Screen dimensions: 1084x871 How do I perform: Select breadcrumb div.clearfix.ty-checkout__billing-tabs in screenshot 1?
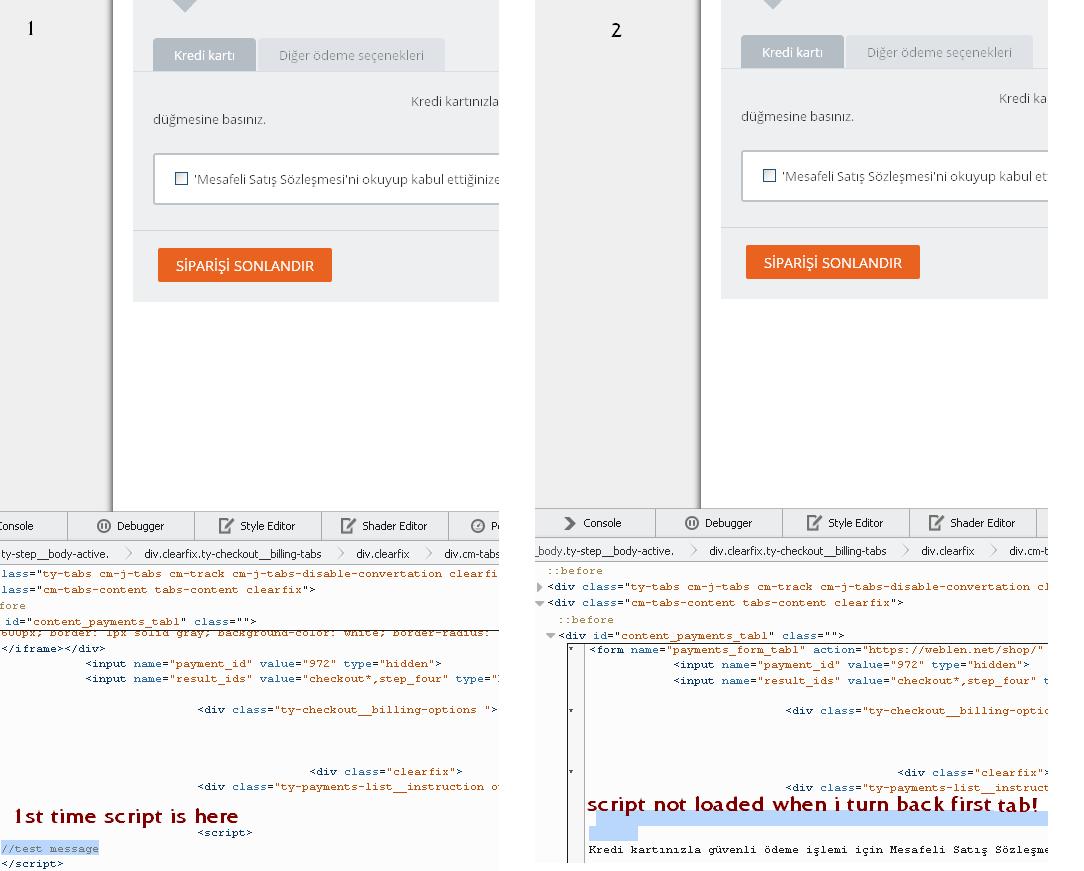(x=232, y=554)
